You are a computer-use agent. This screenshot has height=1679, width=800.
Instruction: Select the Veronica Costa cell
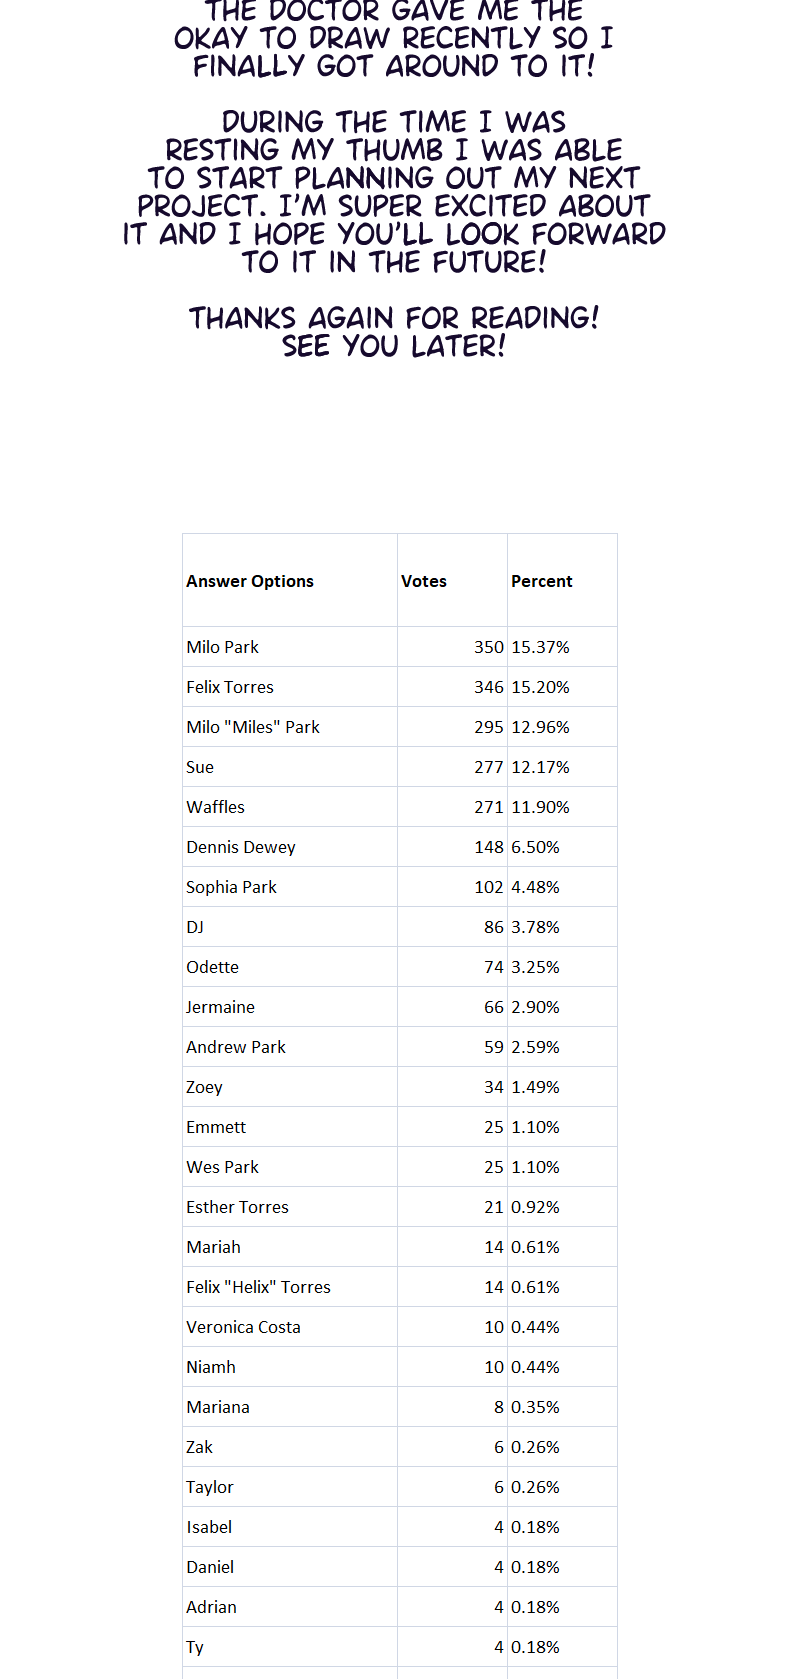[244, 1327]
